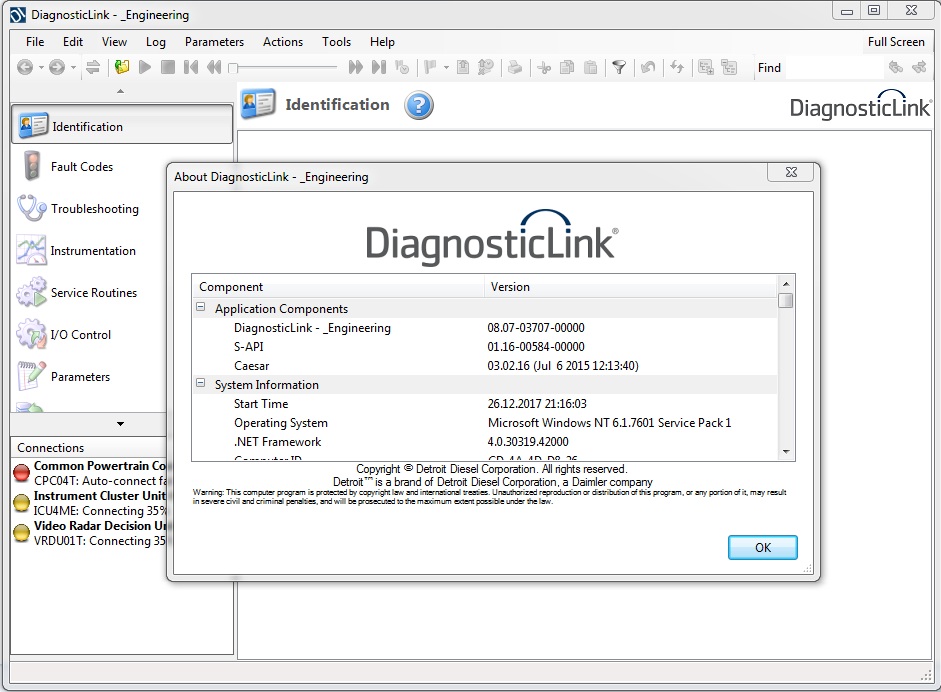This screenshot has height=692, width=941.
Task: Click the sidebar scroll up arrow
Action: 120,91
